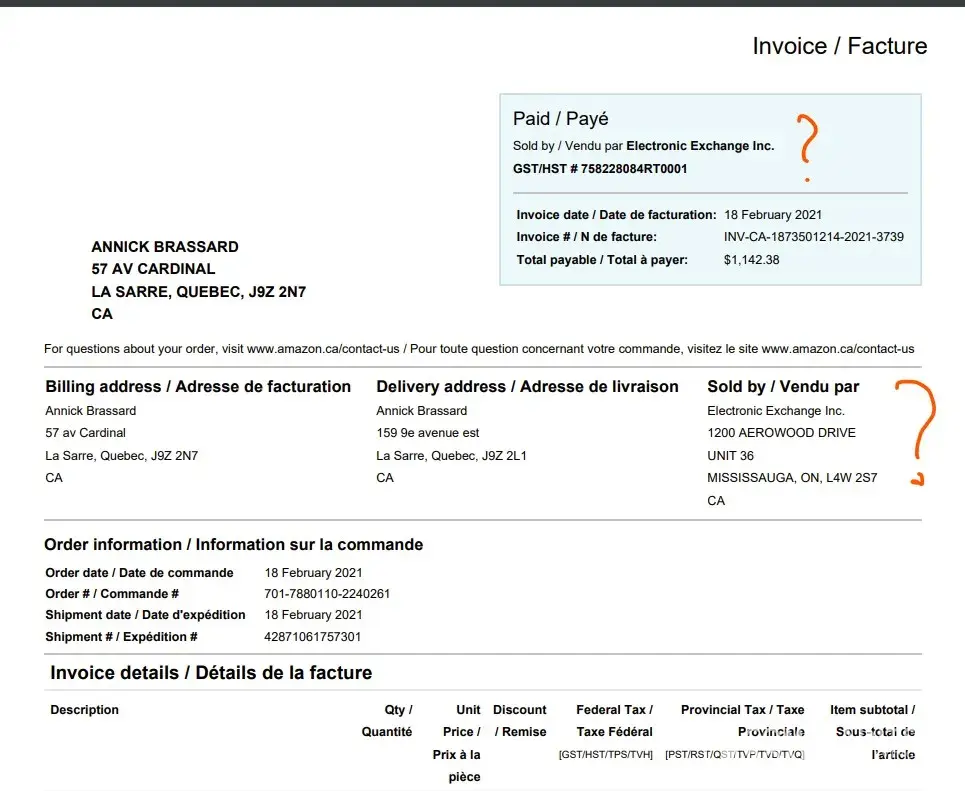Image resolution: width=965 pixels, height=791 pixels.
Task: Click the Description column header
Action: 84,710
